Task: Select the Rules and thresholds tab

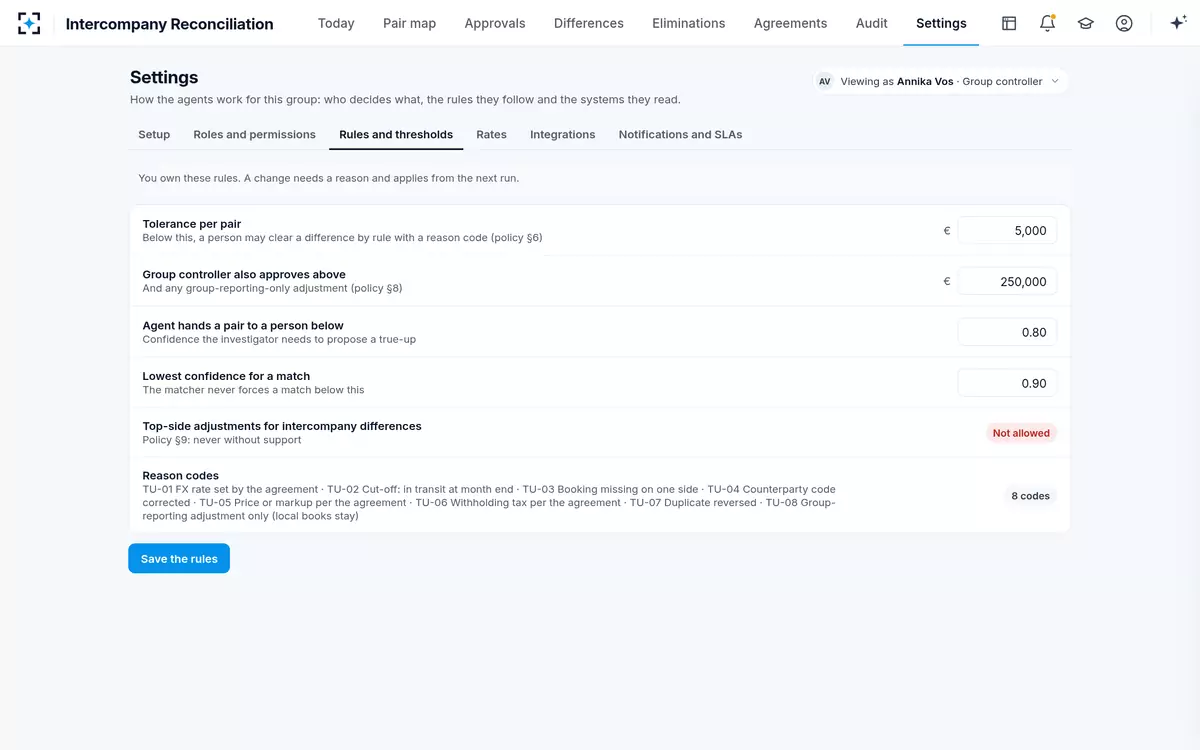Action: [x=396, y=134]
